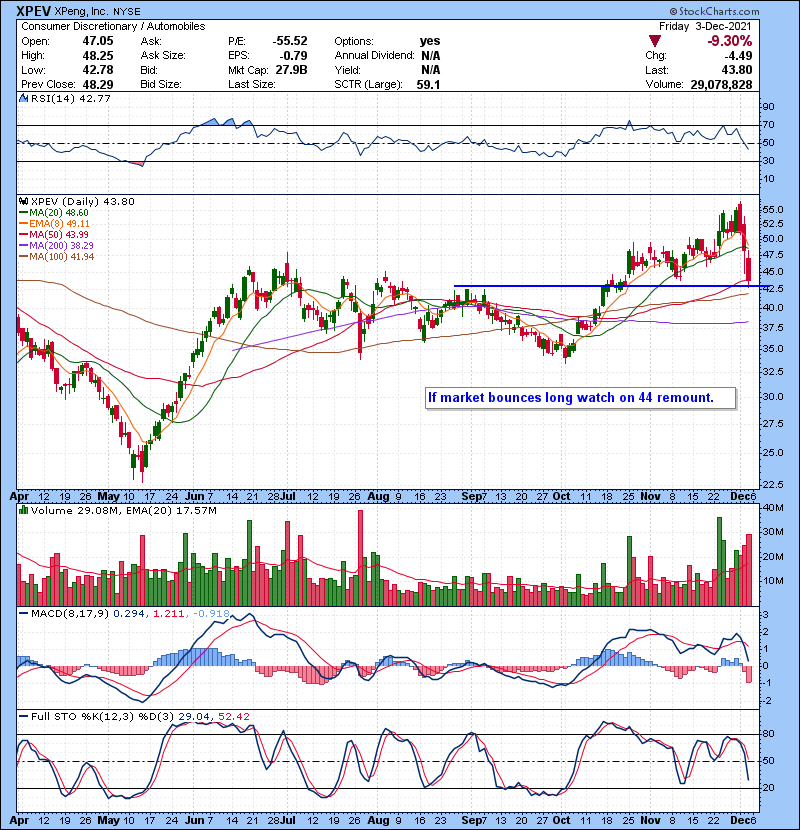Click the percent change -9.30%

click(x=730, y=41)
